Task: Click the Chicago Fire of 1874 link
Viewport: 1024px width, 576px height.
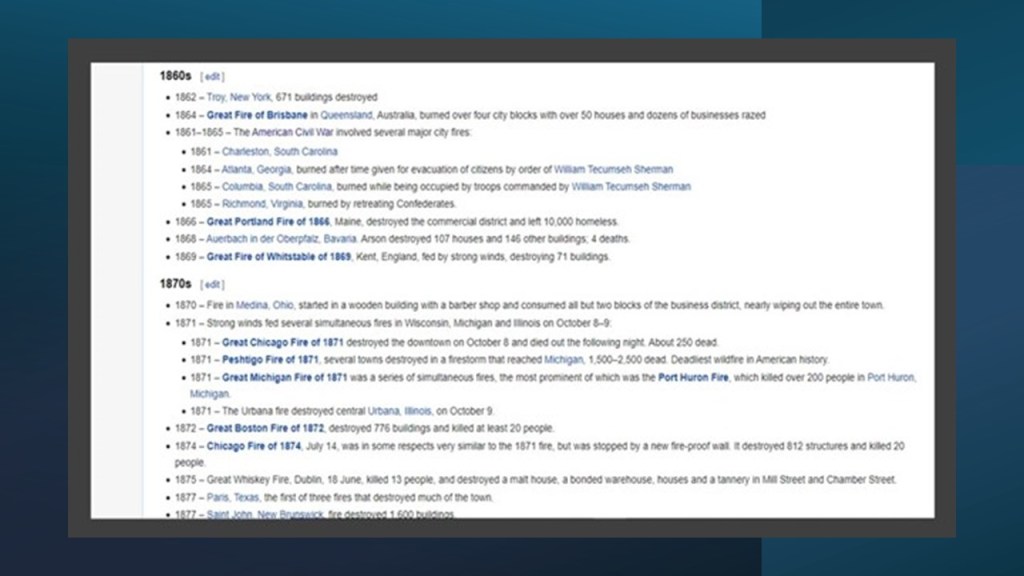Action: 253,445
